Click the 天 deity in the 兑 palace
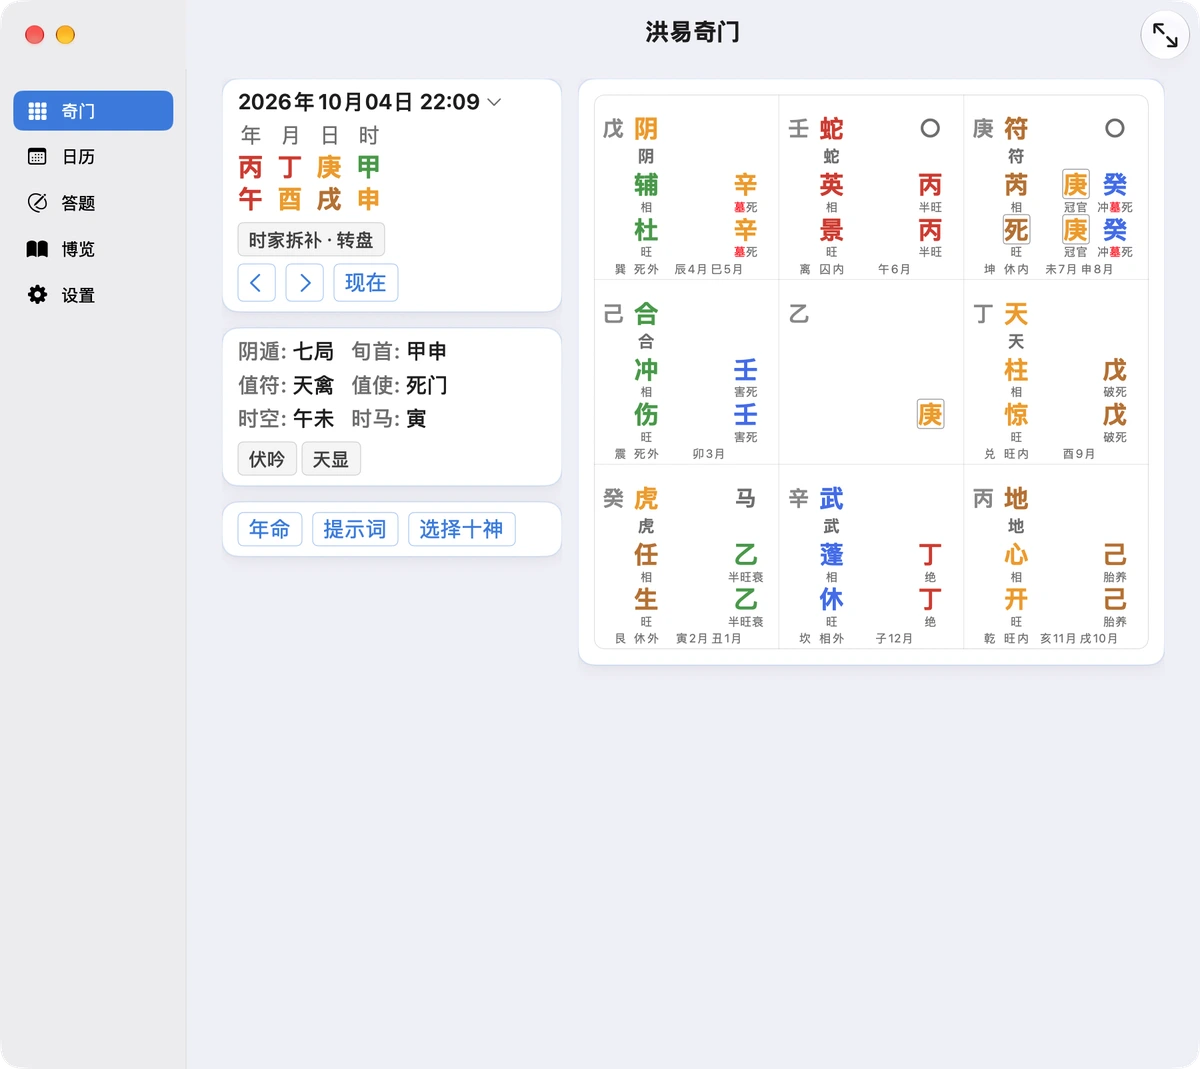 pos(1016,314)
